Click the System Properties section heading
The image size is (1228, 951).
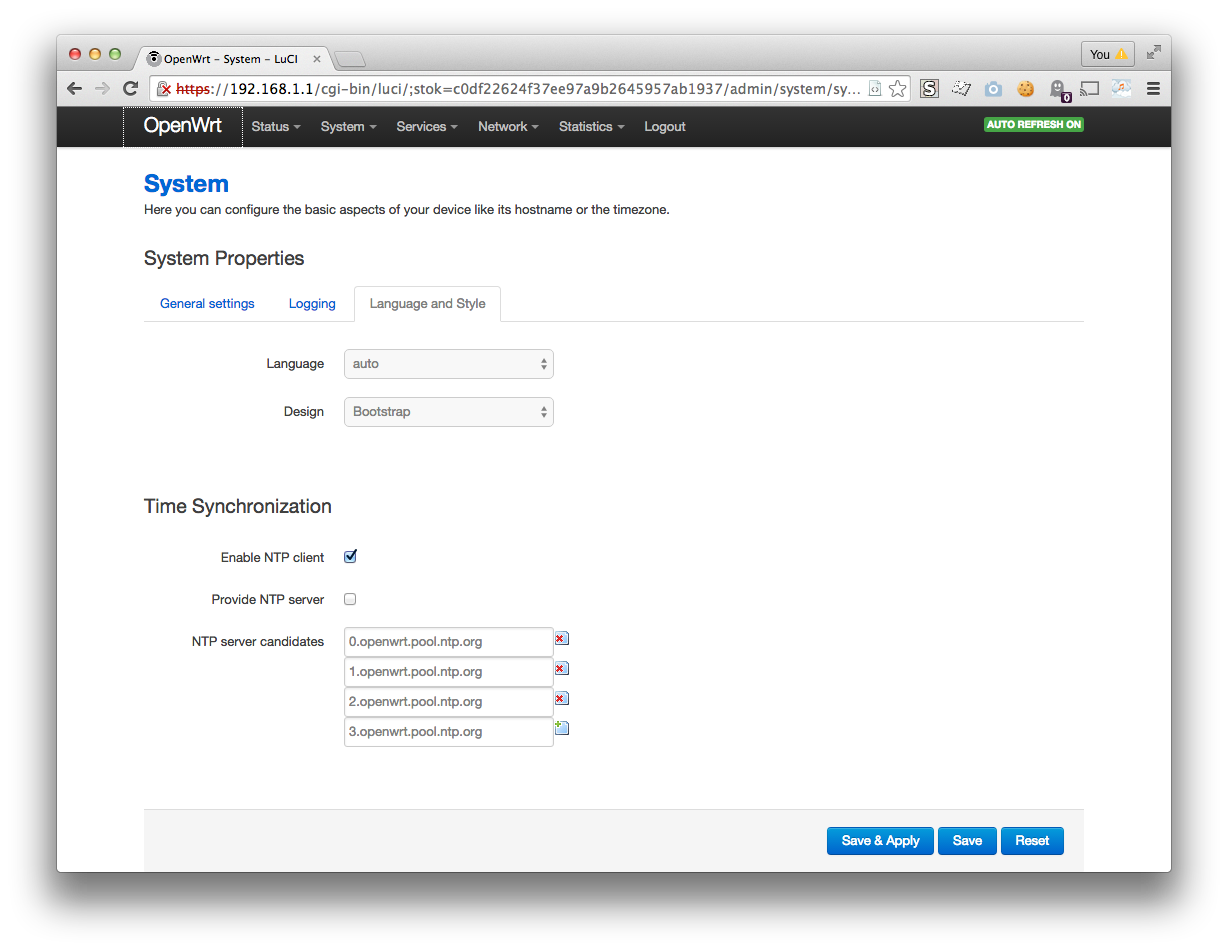tap(224, 259)
